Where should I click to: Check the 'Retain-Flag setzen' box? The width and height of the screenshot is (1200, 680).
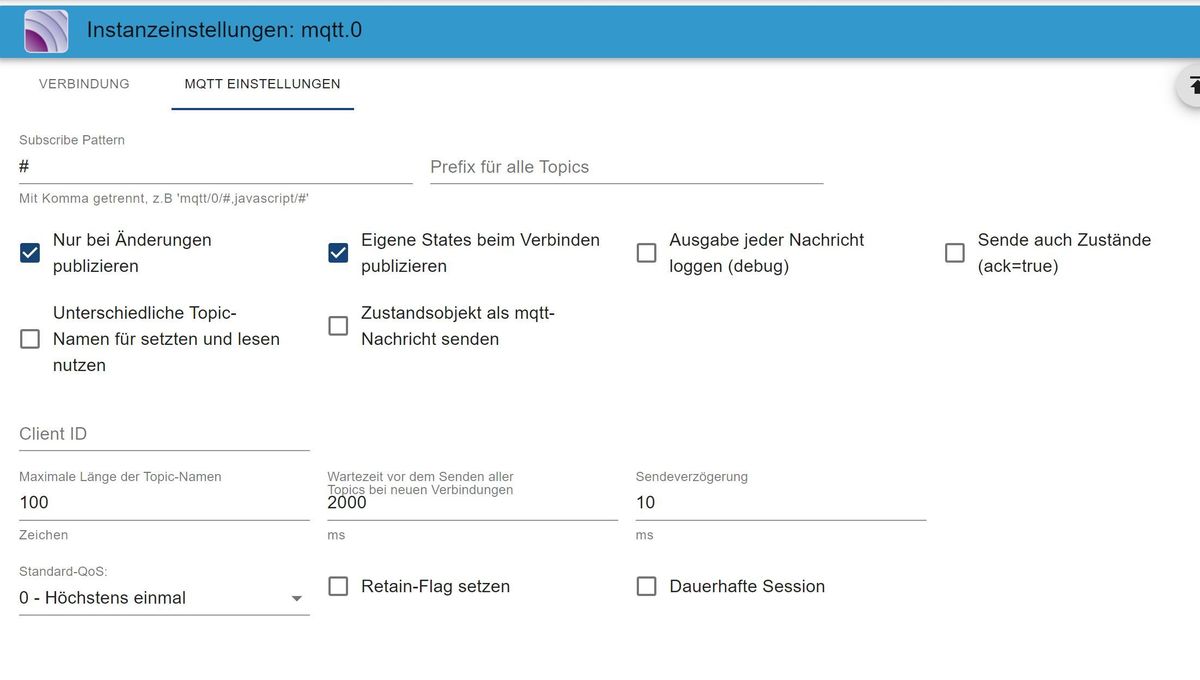click(x=338, y=586)
